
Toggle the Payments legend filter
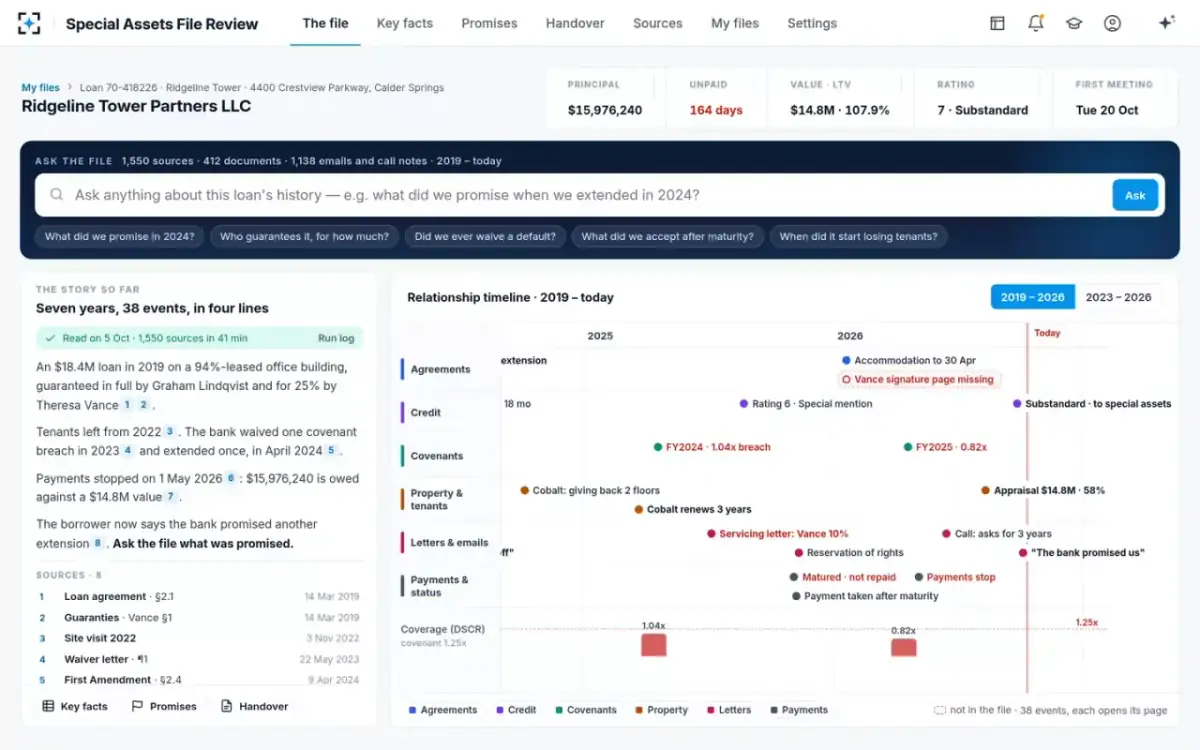[x=799, y=710]
